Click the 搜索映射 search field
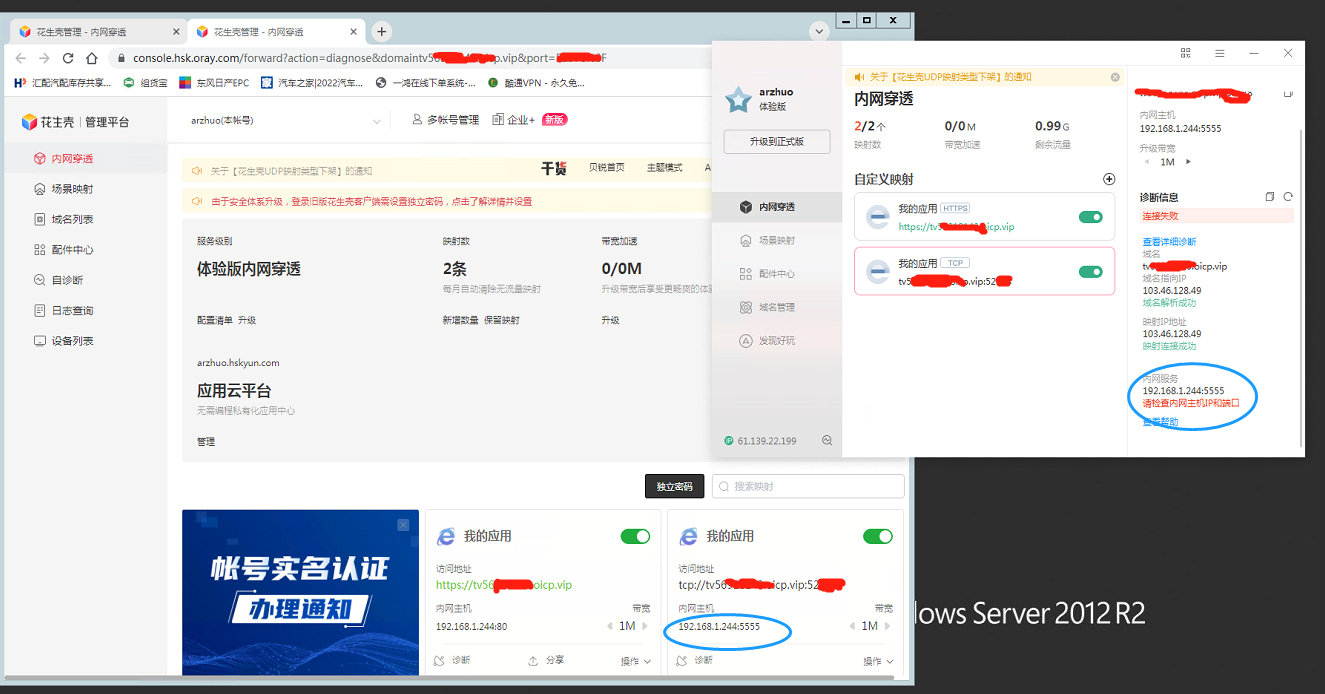The width and height of the screenshot is (1325, 694). pos(808,486)
